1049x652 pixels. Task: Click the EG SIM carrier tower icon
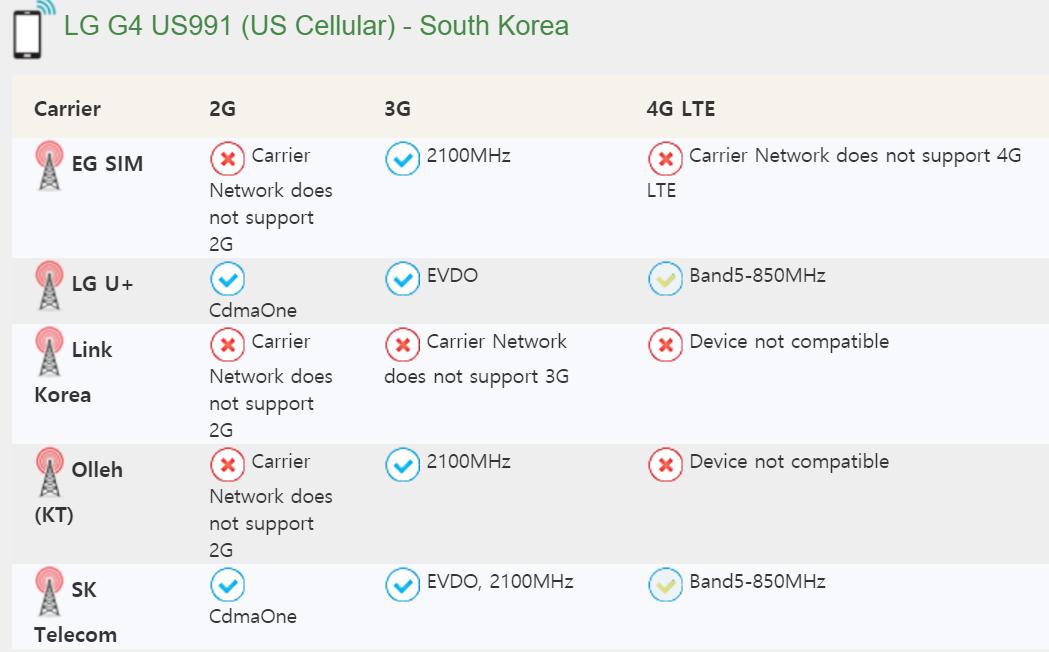[48, 165]
